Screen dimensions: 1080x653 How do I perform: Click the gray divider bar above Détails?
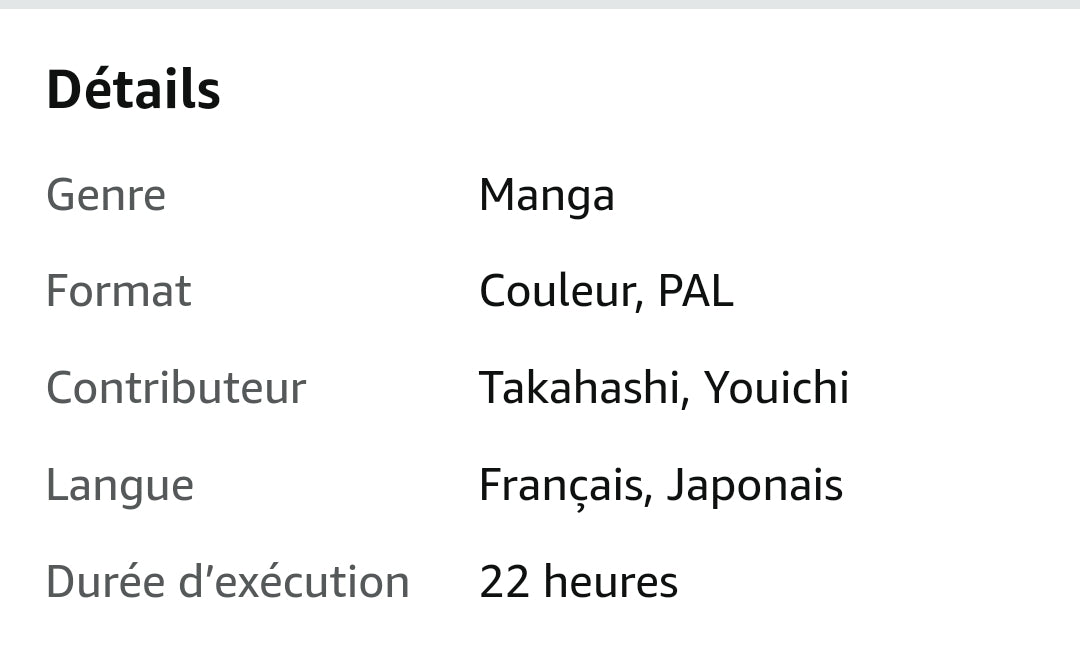540,4
